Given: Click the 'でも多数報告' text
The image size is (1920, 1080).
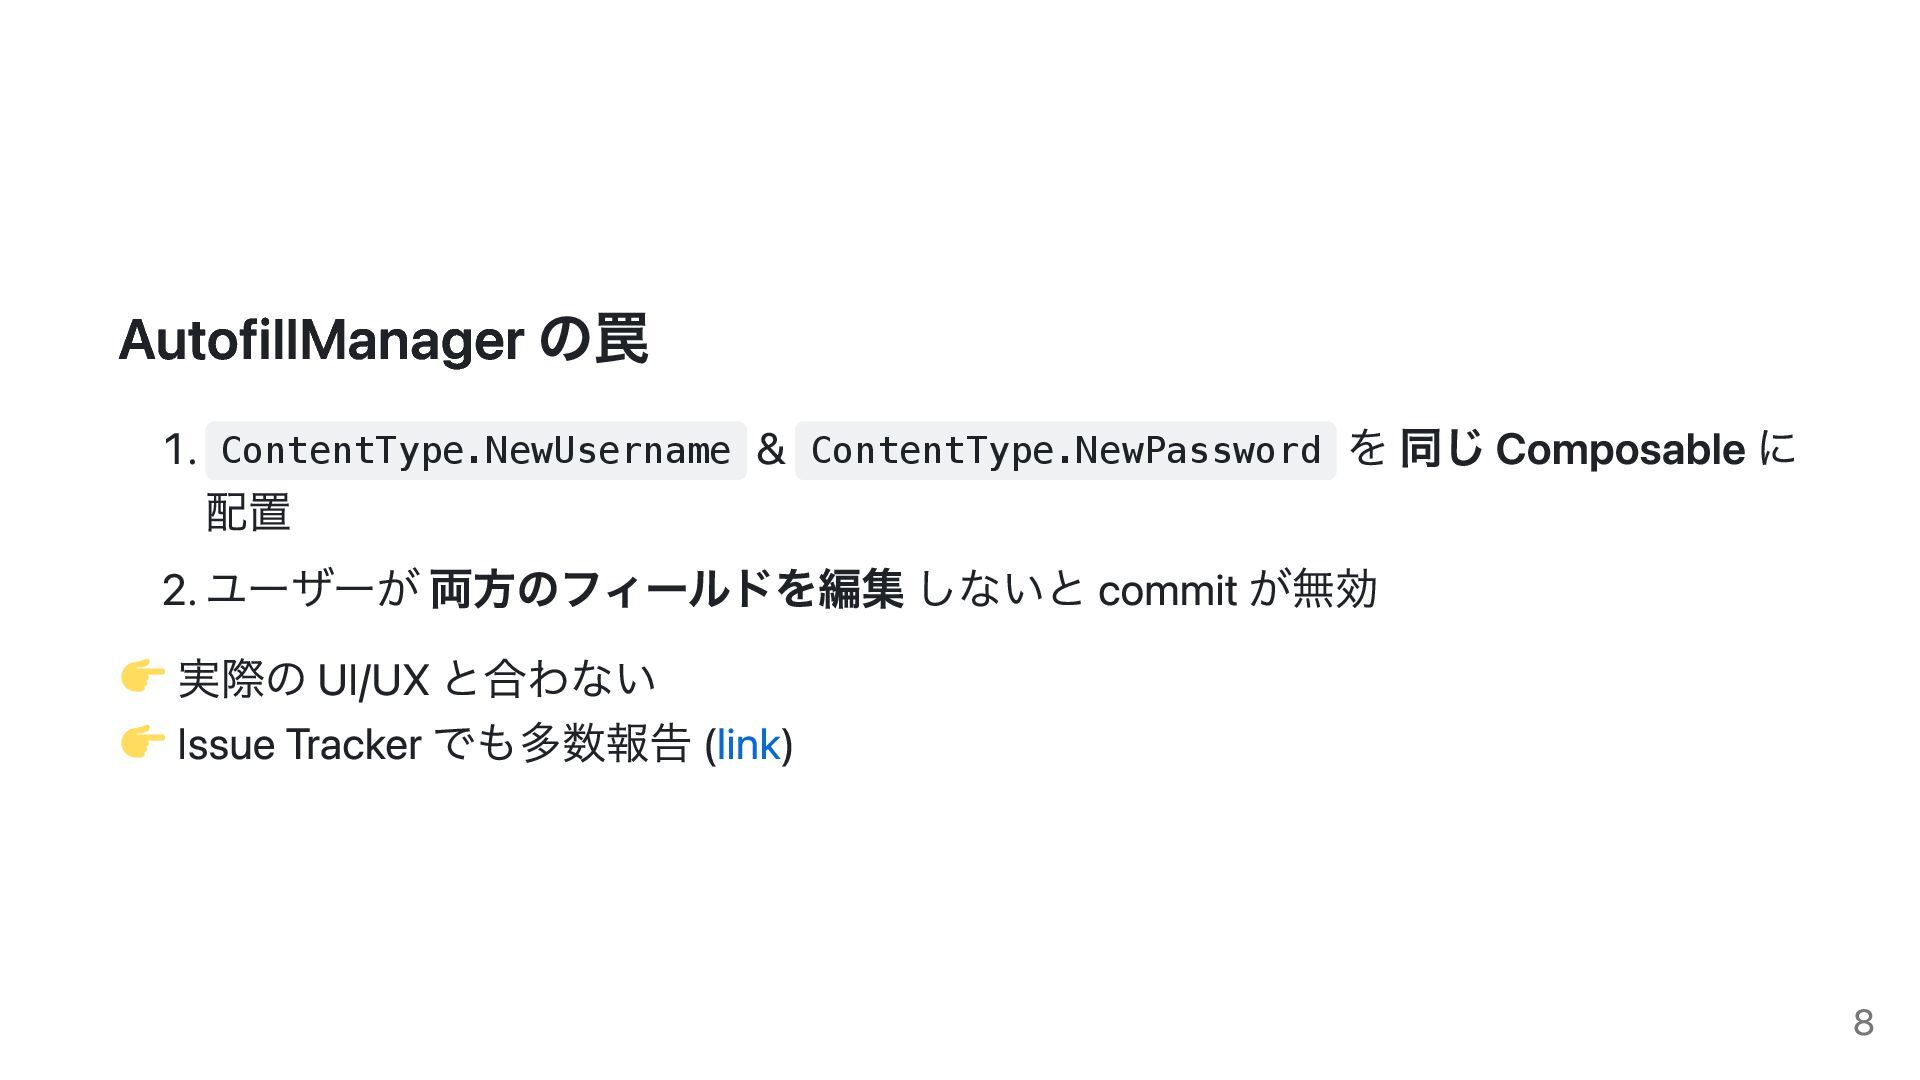Looking at the screenshot, I should [564, 745].
